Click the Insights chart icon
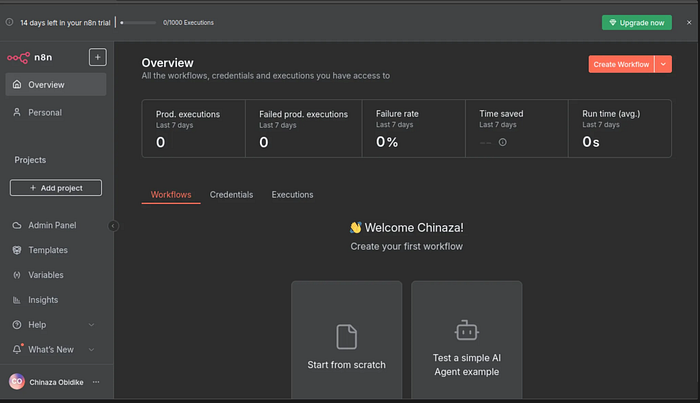 pos(17,300)
